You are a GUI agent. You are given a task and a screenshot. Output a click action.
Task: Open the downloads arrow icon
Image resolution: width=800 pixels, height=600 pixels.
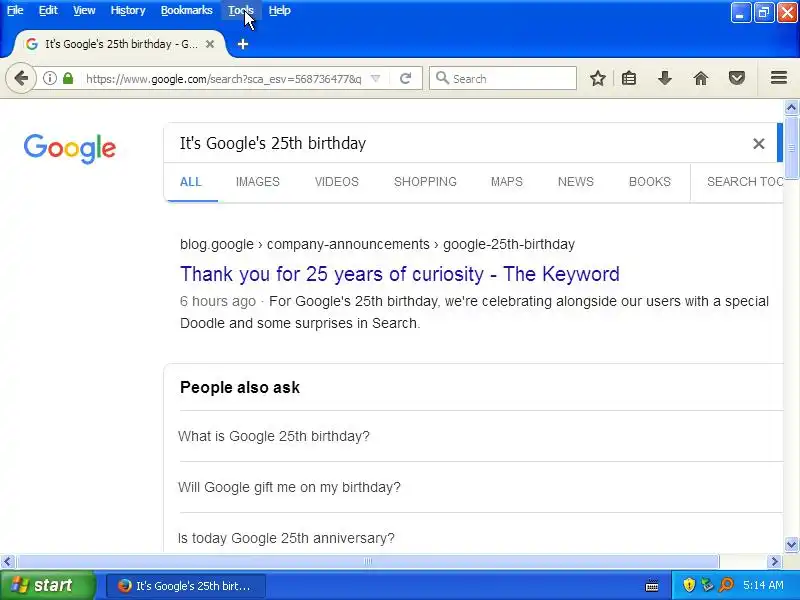click(665, 78)
